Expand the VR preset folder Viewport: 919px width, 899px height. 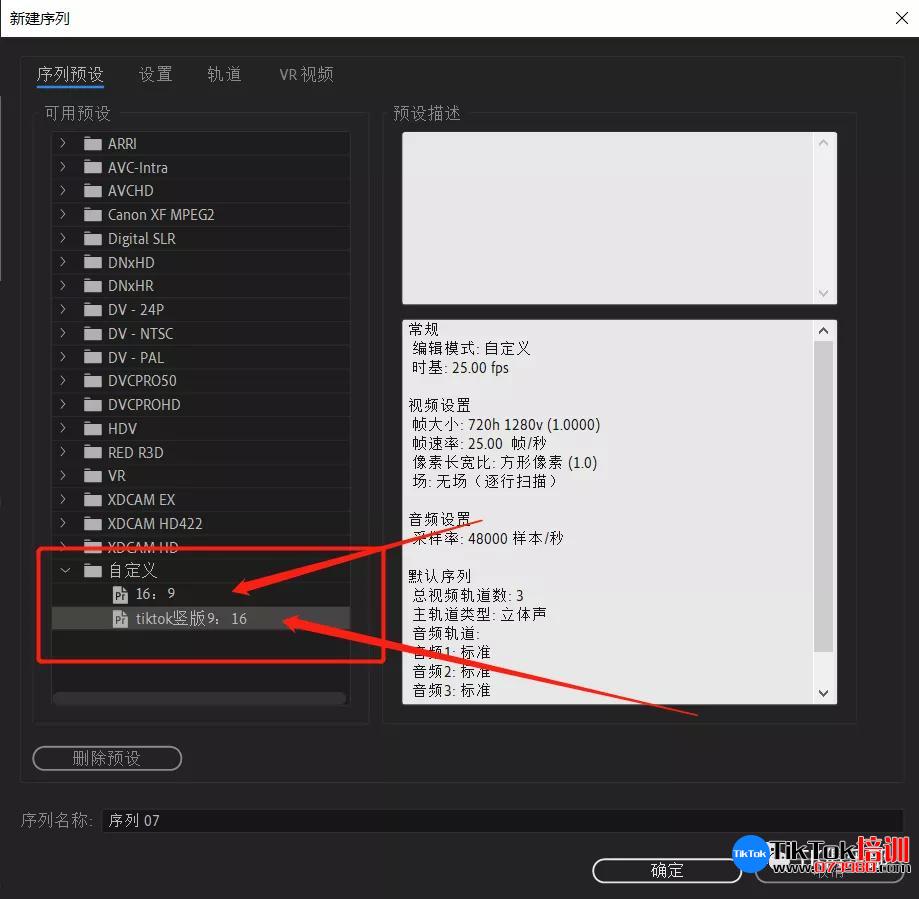[63, 475]
